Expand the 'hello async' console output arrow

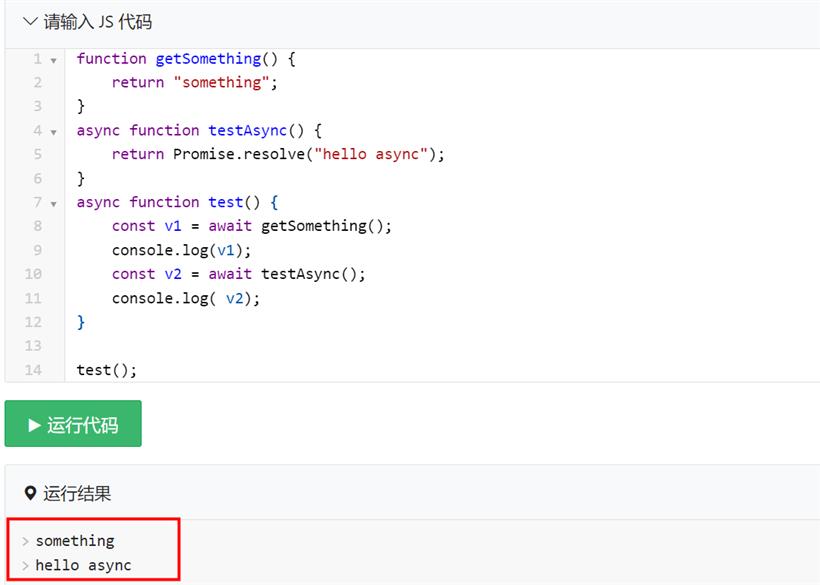25,565
